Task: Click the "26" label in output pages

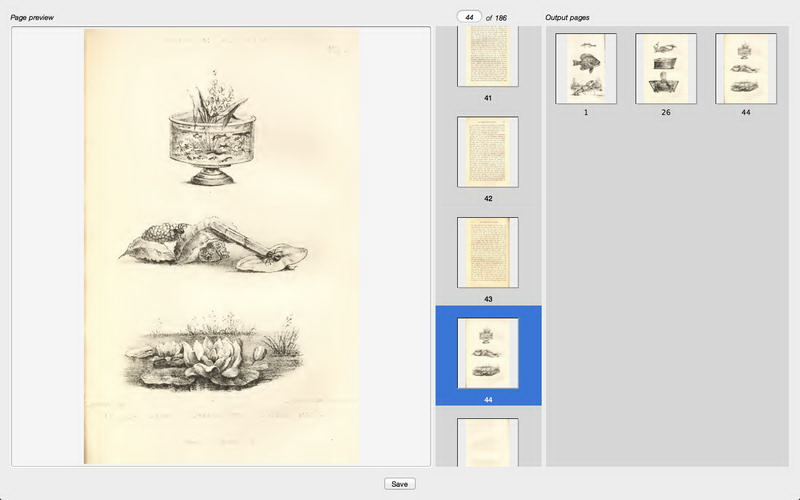Action: pyautogui.click(x=666, y=112)
